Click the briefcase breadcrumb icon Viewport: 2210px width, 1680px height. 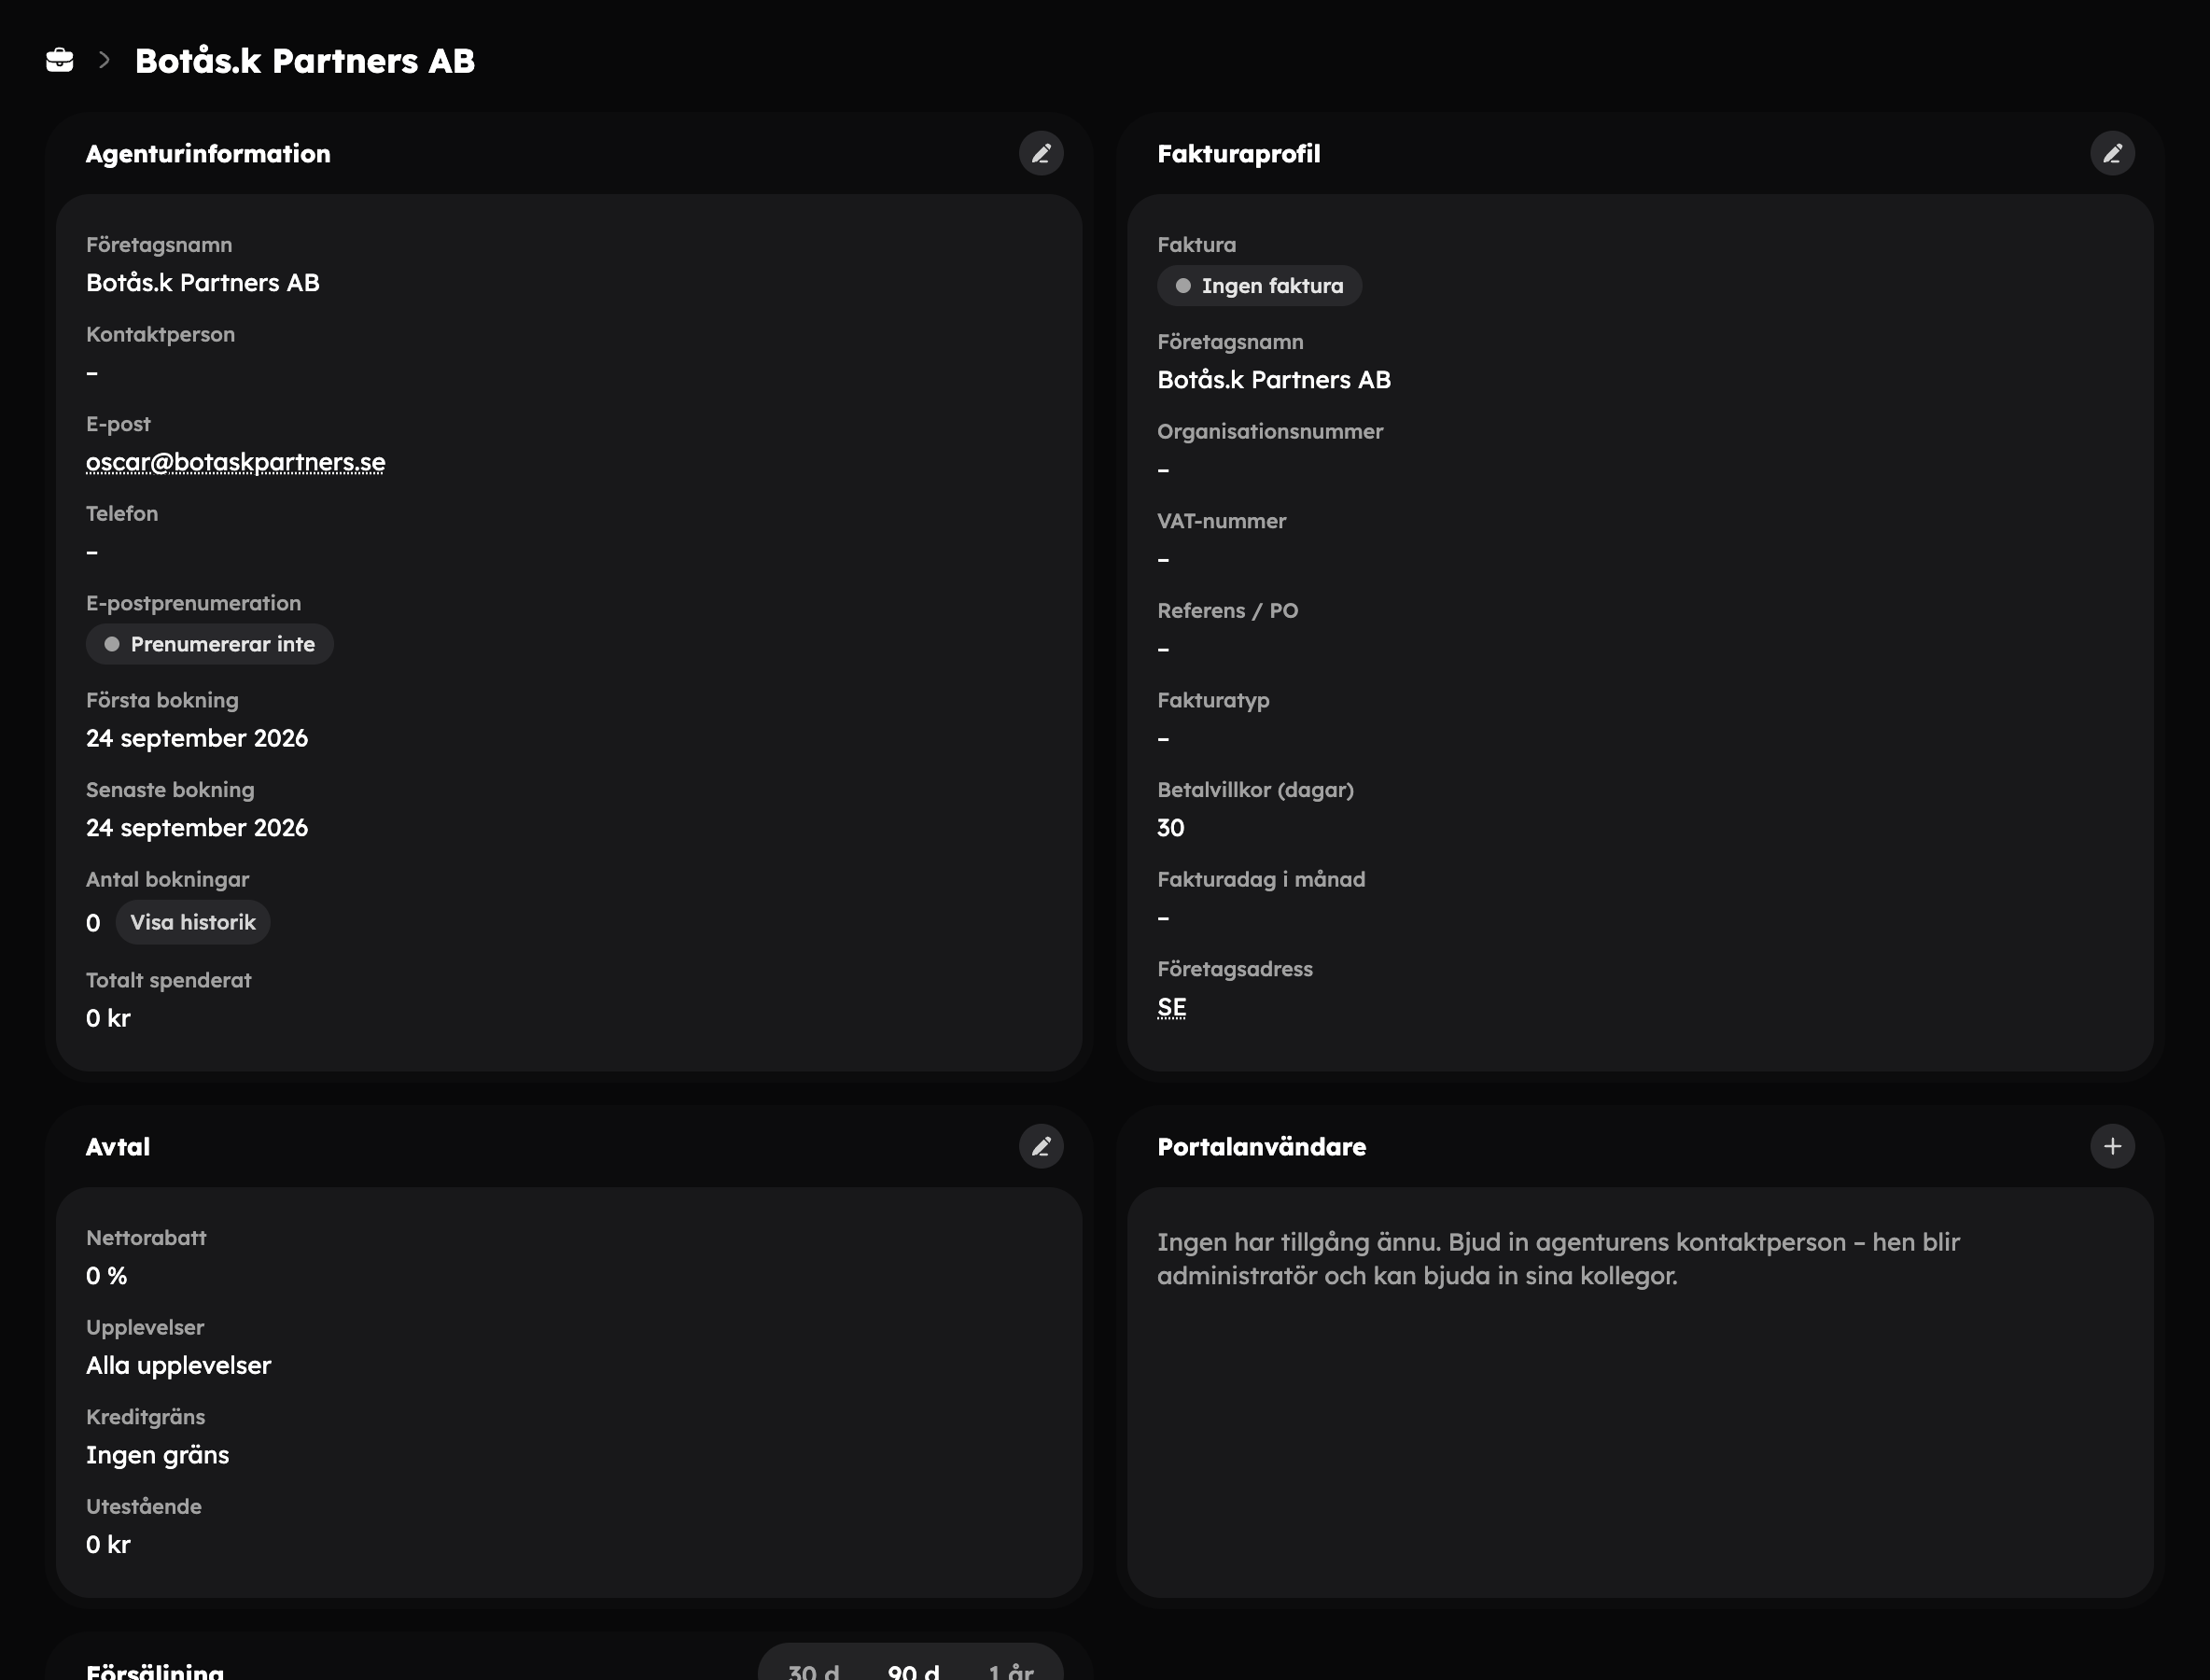[60, 61]
